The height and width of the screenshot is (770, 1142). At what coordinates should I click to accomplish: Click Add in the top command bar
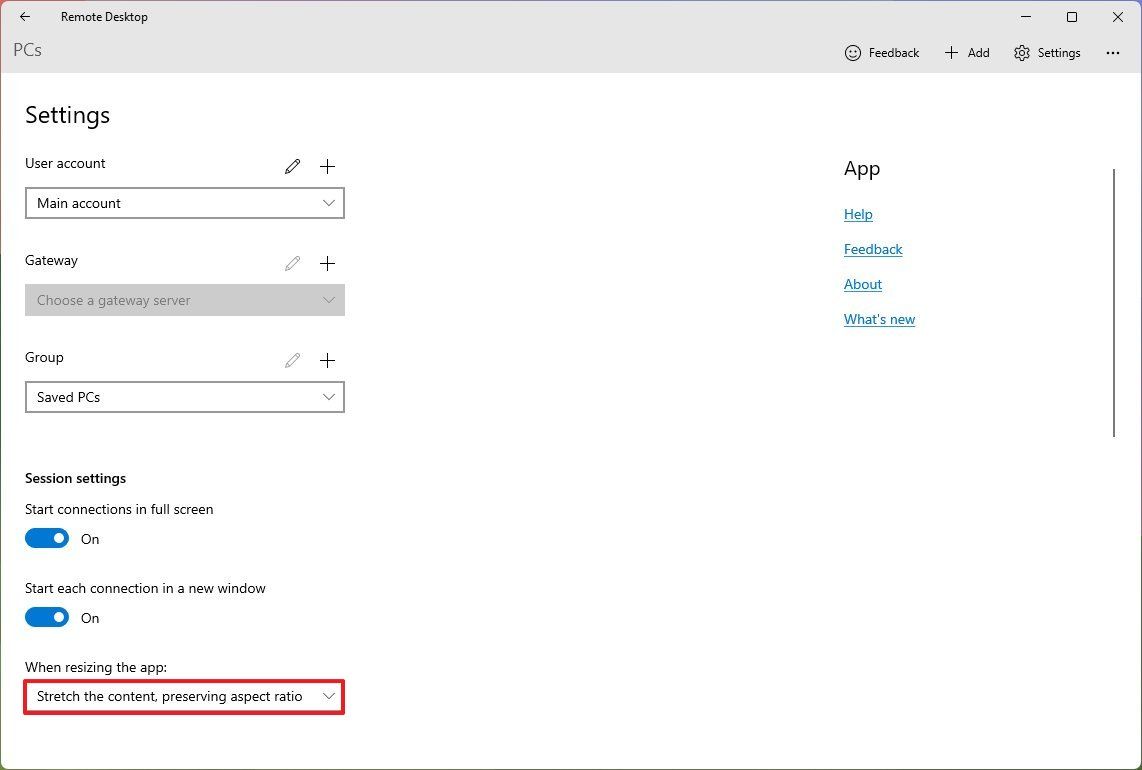tap(966, 52)
